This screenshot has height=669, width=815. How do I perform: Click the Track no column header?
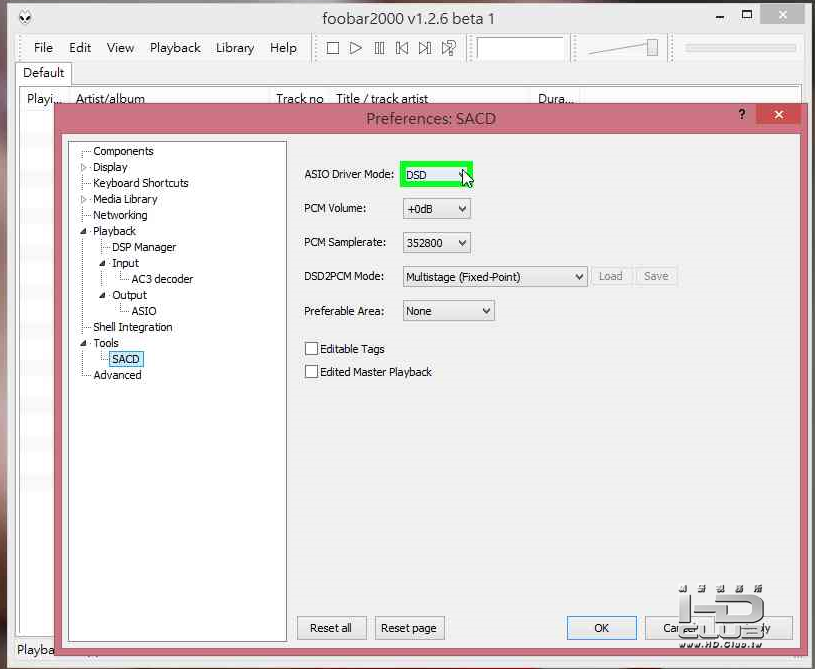[x=301, y=98]
